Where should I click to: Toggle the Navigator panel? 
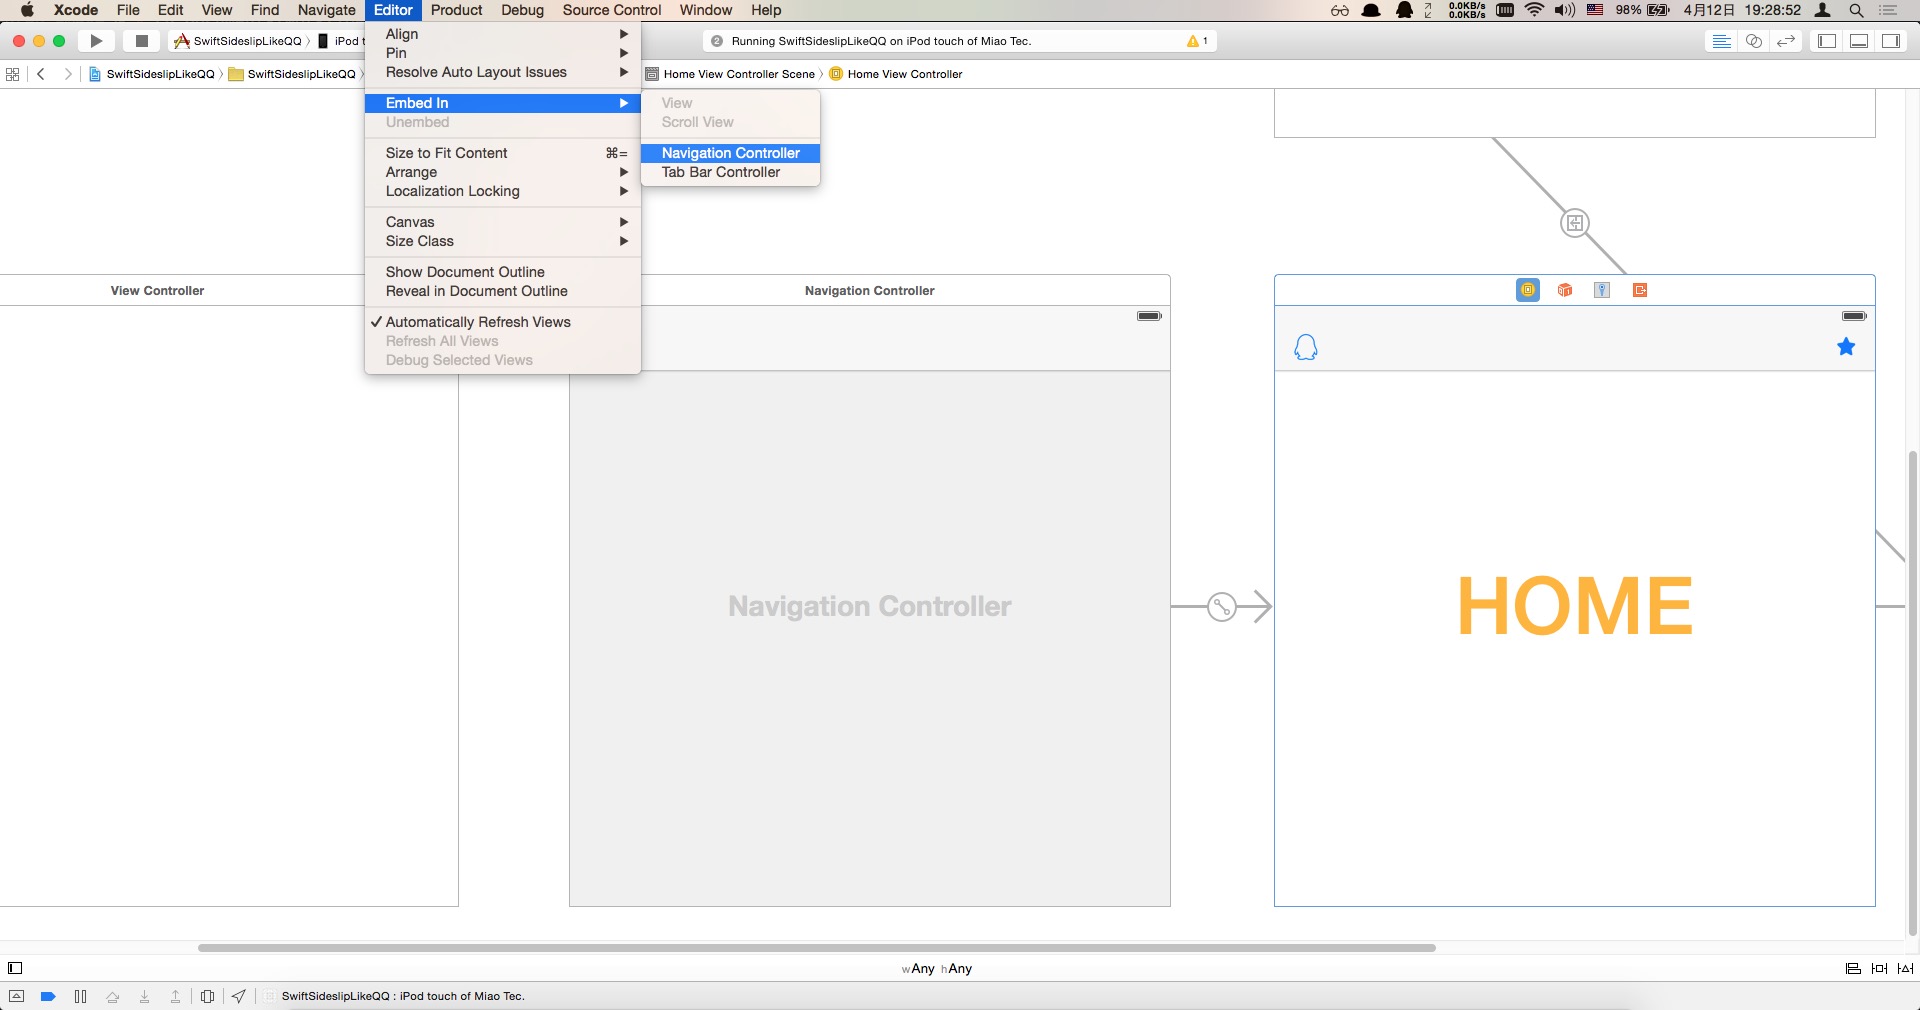(1827, 41)
